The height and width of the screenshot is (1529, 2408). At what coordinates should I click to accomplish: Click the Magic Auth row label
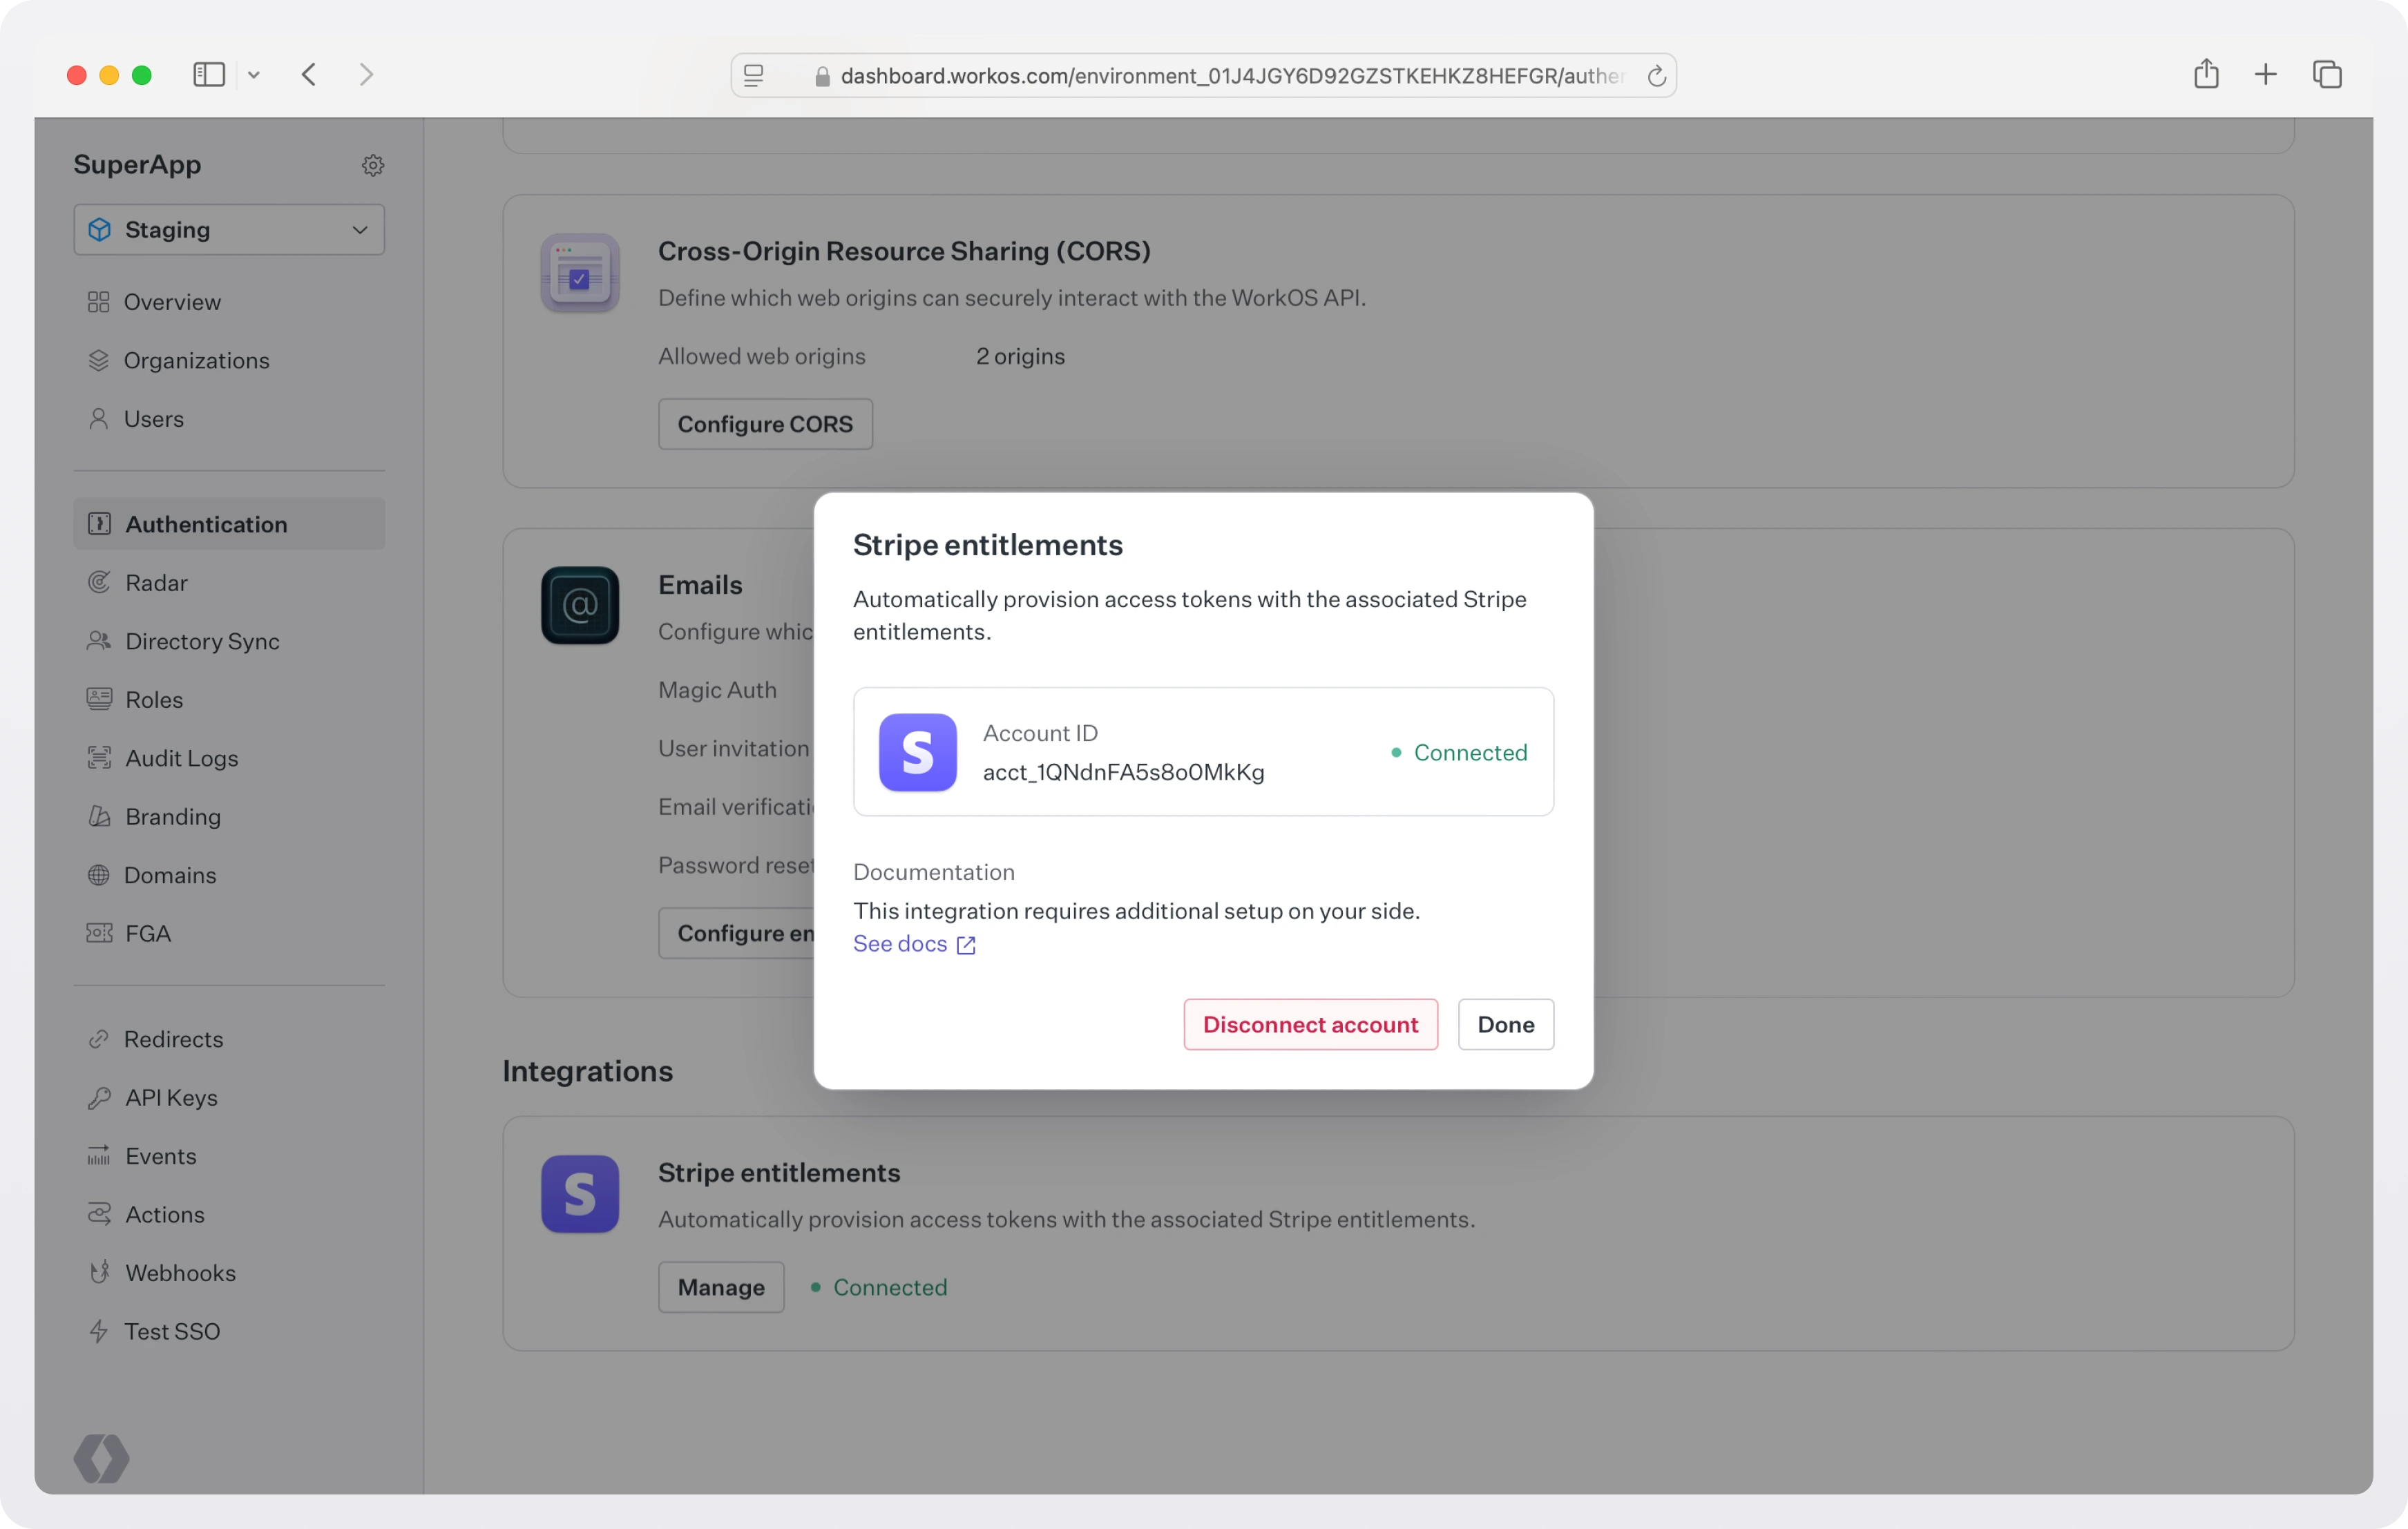(717, 691)
